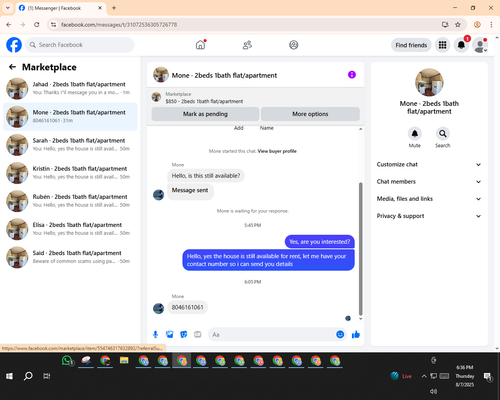Click the chat scroll down arrow
This screenshot has width=500, height=400.
[x=360, y=319]
